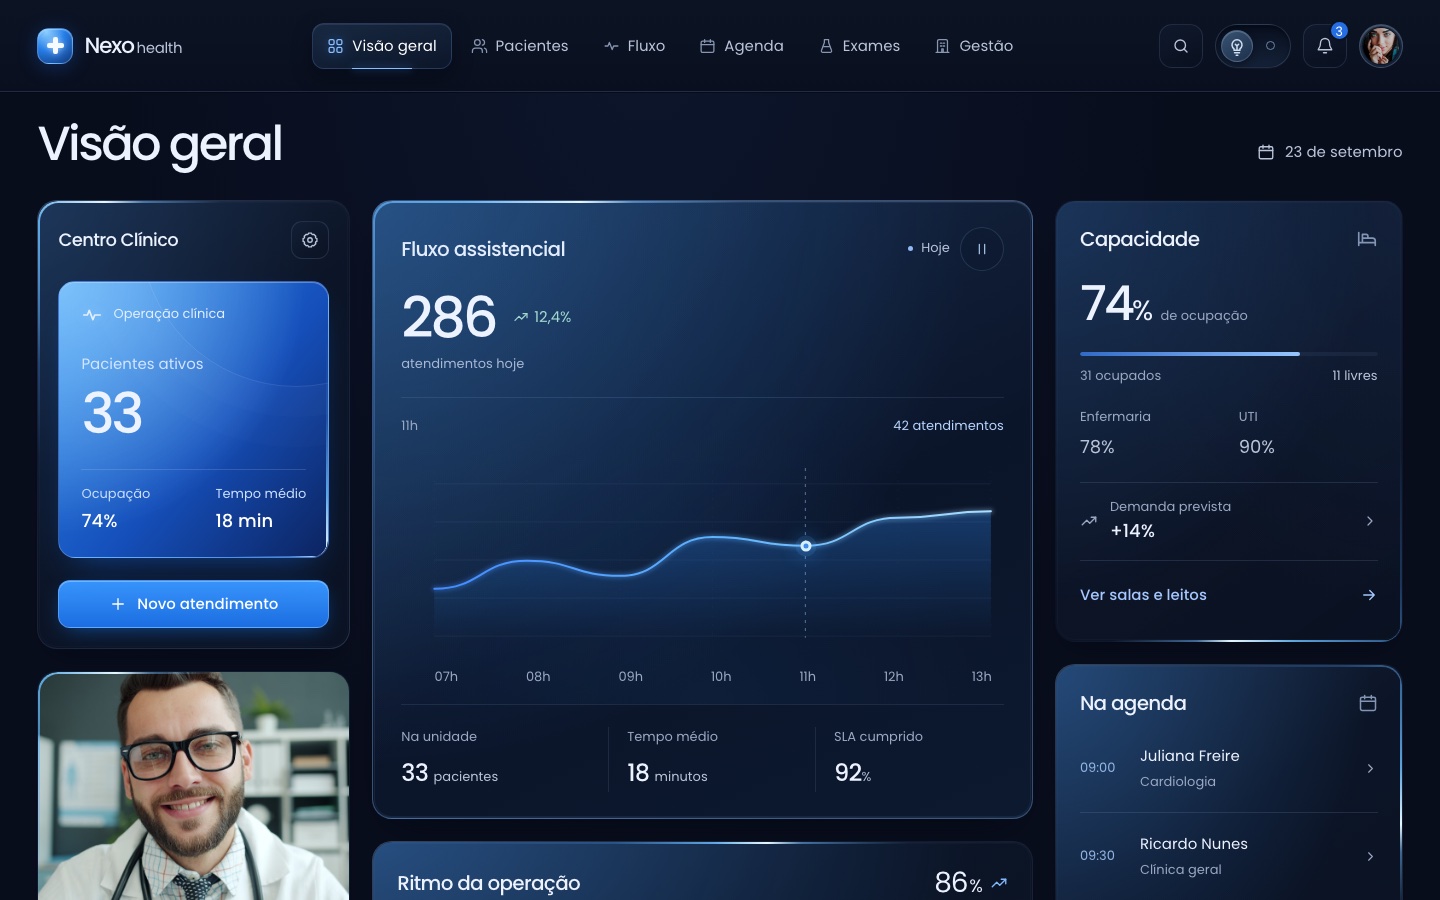Screen dimensions: 1440x900
Task: Click the 42 atendimentos label
Action: pyautogui.click(x=948, y=426)
